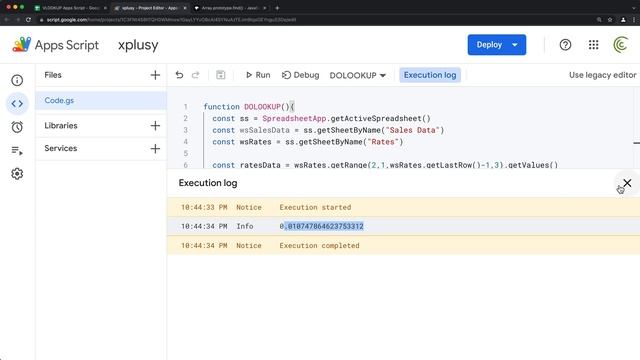Click the Redo arrow in toolbar
640x360 pixels.
tap(196, 75)
